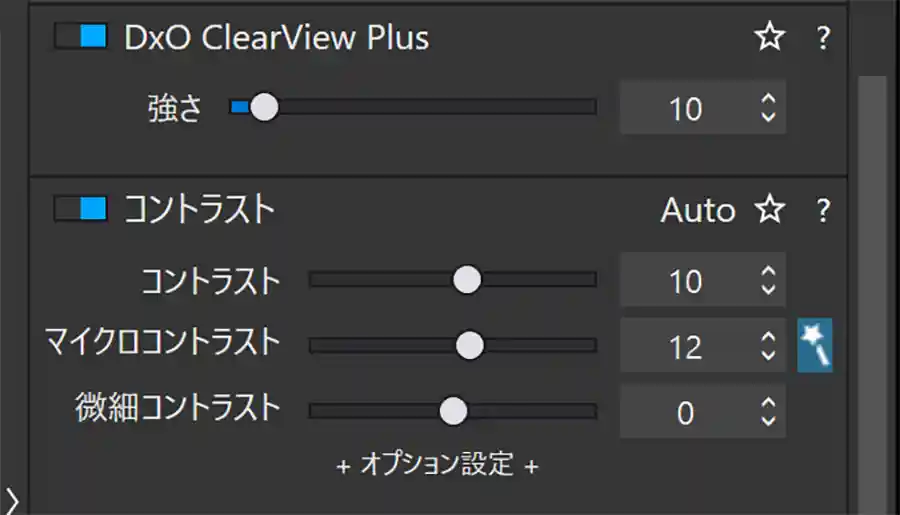Open help question mark for コントラスト panel
The image size is (900, 515).
point(823,210)
